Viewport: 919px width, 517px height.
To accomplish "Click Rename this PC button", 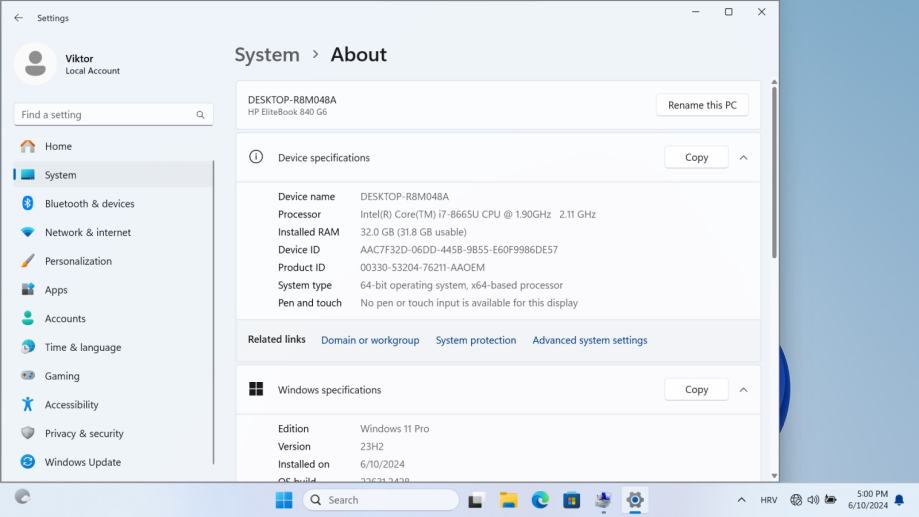I will tap(702, 105).
